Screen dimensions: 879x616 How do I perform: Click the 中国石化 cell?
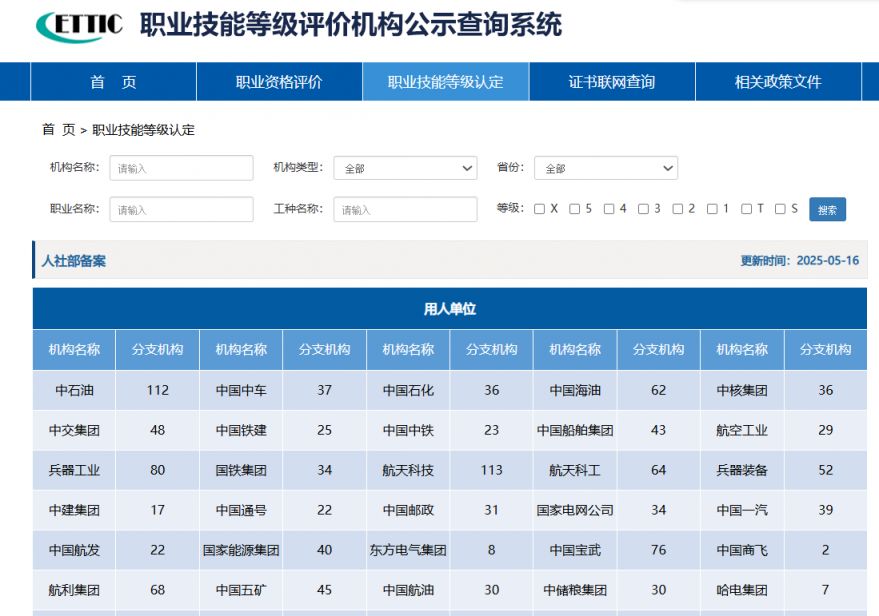408,390
